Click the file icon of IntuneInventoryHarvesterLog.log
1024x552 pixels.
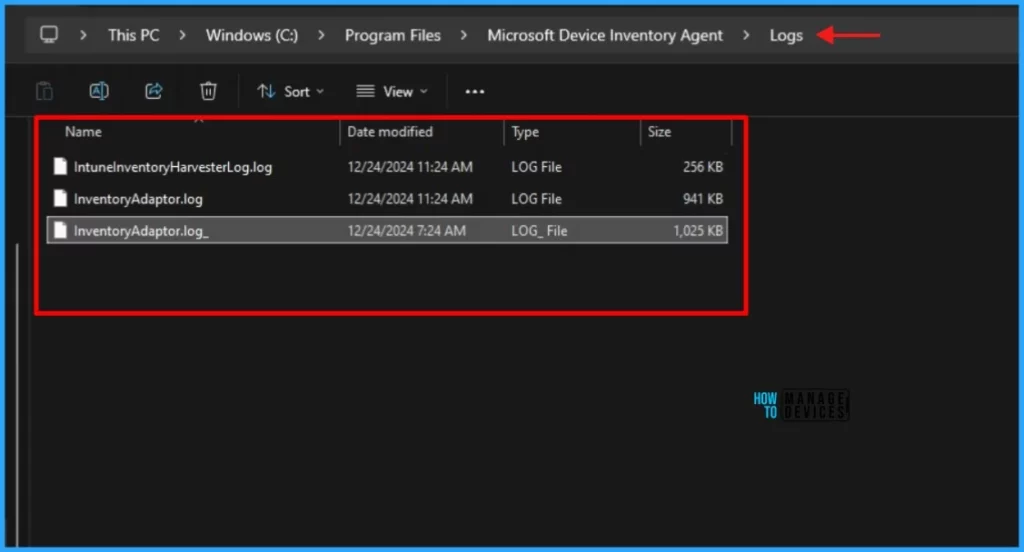(x=60, y=167)
